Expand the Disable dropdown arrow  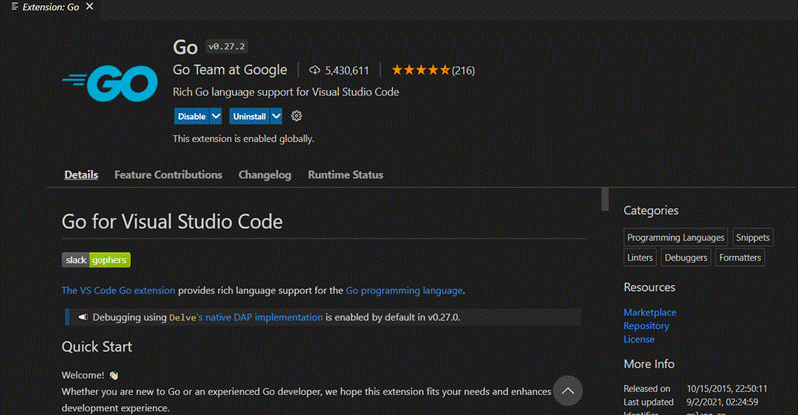(215, 116)
